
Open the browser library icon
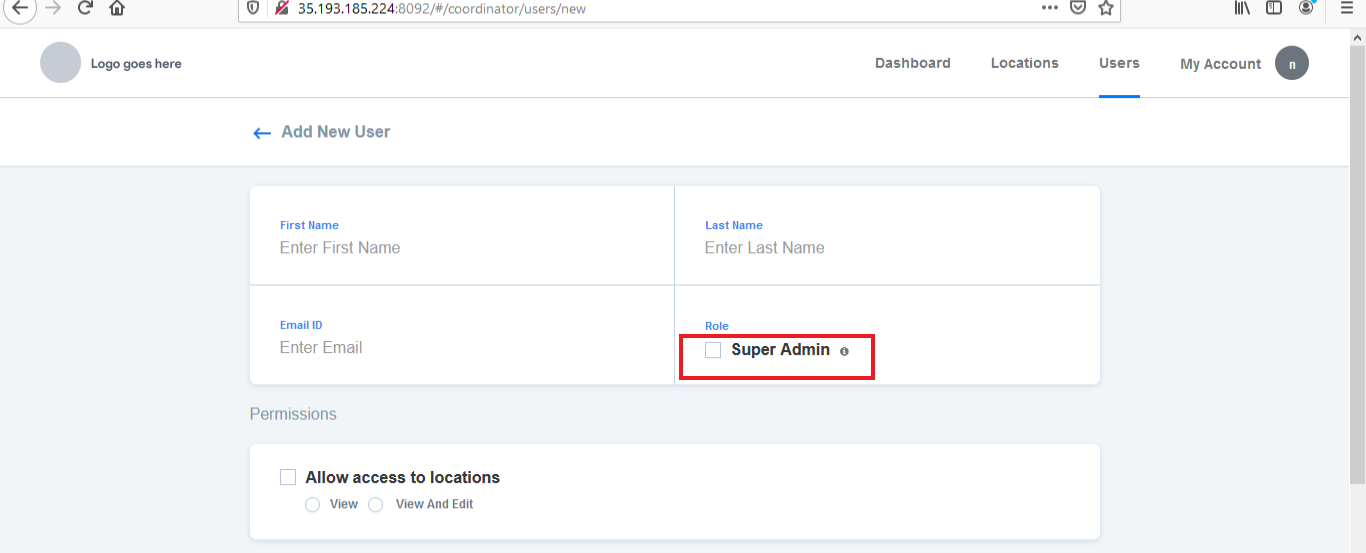coord(1243,8)
